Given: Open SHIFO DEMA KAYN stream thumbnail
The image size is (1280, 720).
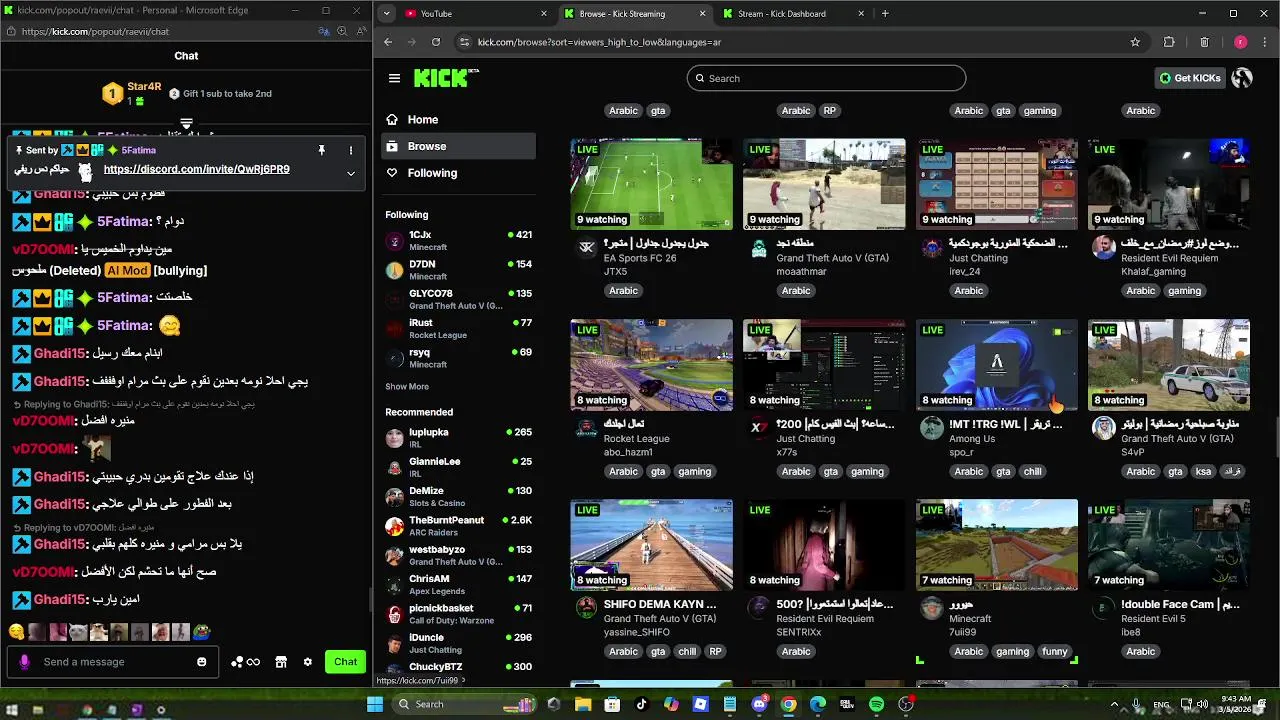Looking at the screenshot, I should pyautogui.click(x=651, y=545).
